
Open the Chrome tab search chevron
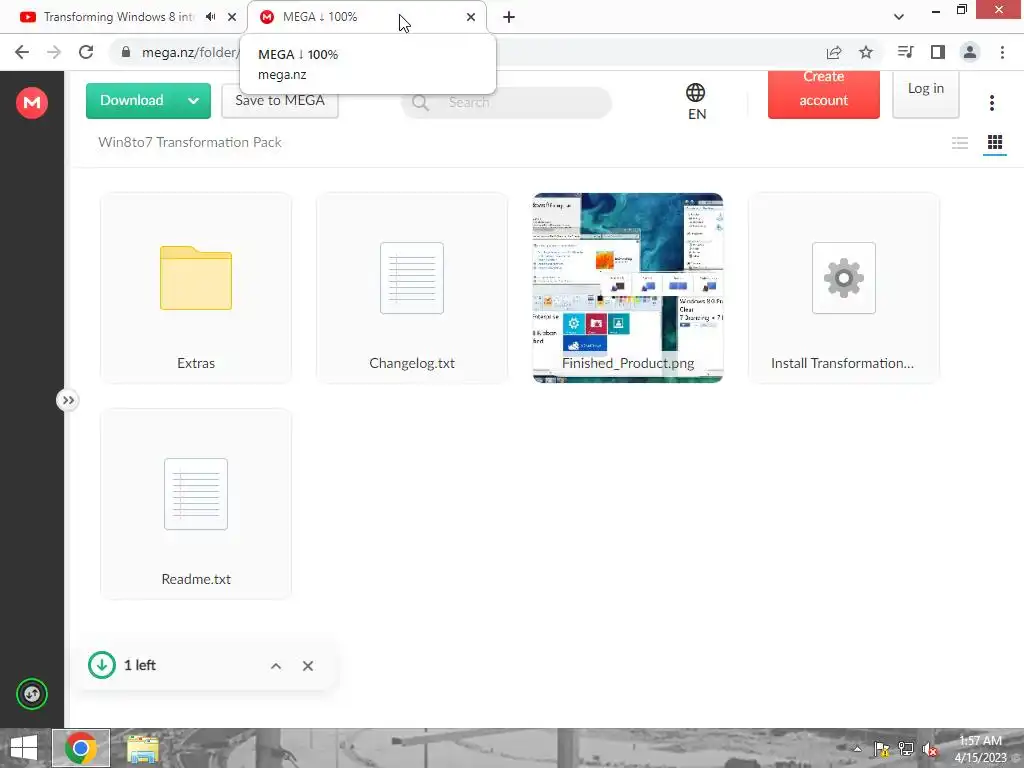[x=899, y=17]
